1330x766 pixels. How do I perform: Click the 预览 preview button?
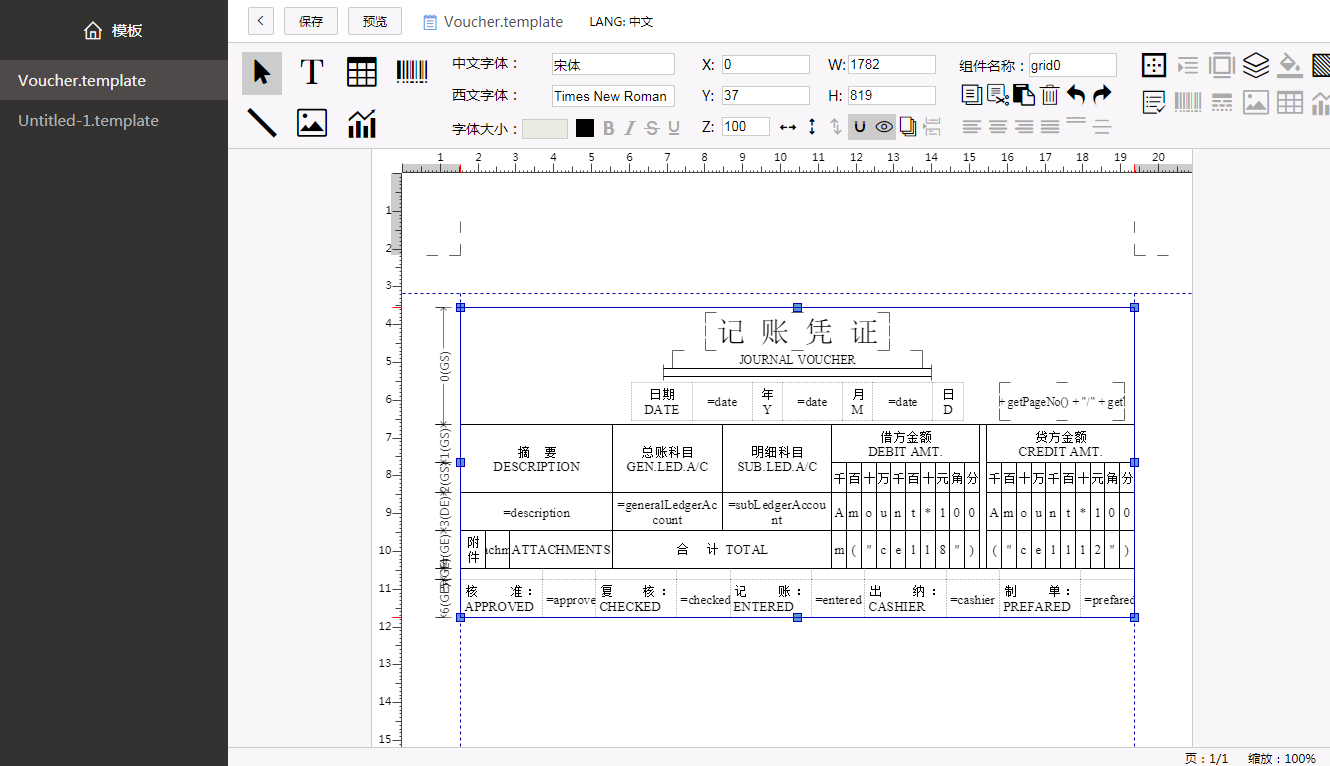coord(375,21)
